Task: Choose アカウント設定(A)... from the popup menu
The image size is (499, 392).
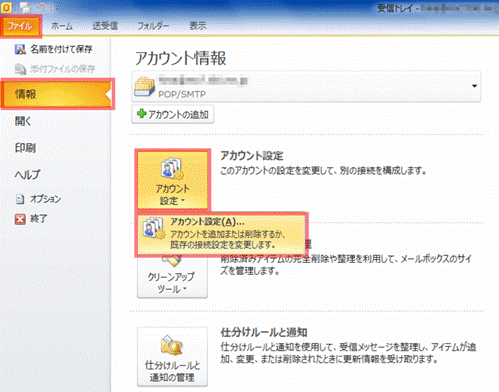Action: [x=221, y=234]
